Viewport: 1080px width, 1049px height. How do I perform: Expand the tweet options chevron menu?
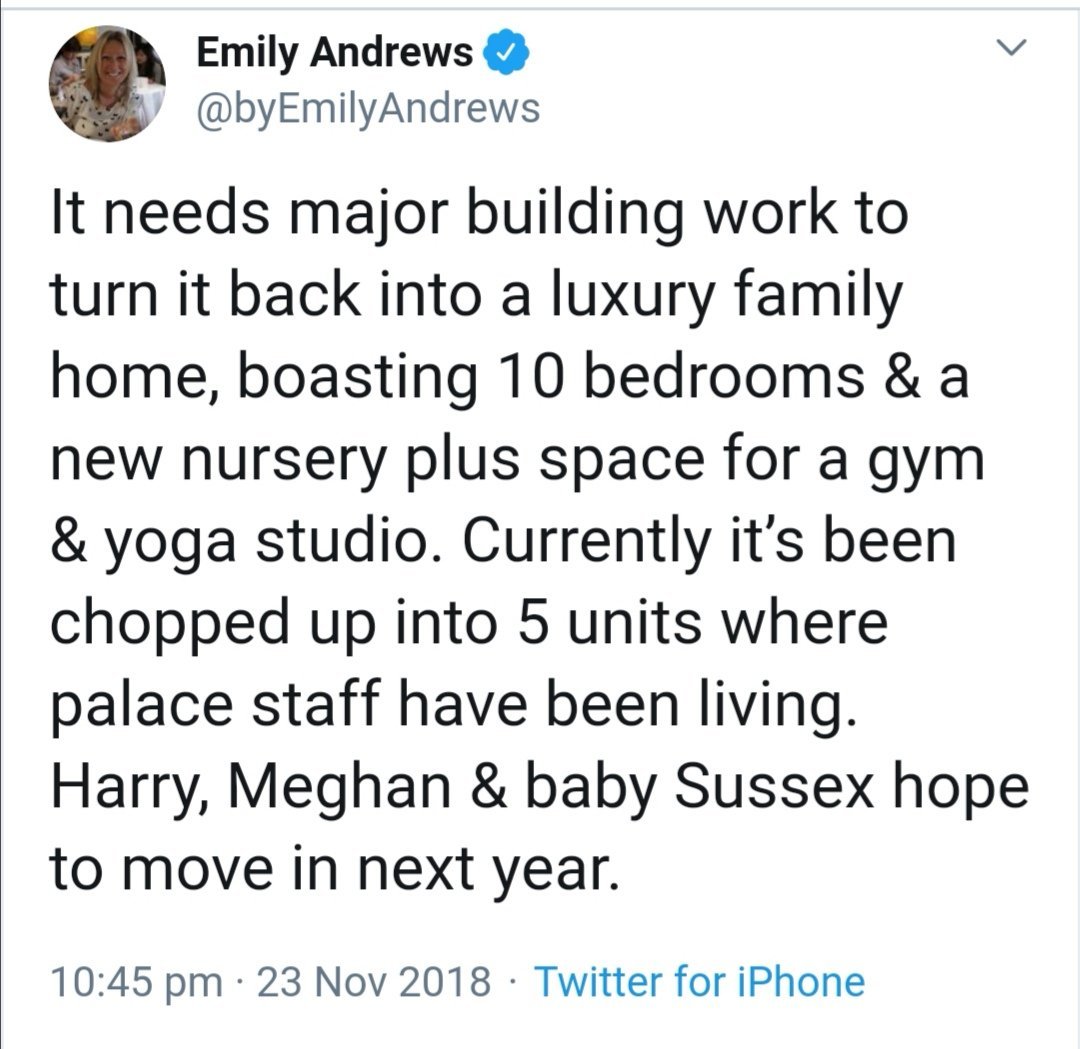(x=1014, y=47)
